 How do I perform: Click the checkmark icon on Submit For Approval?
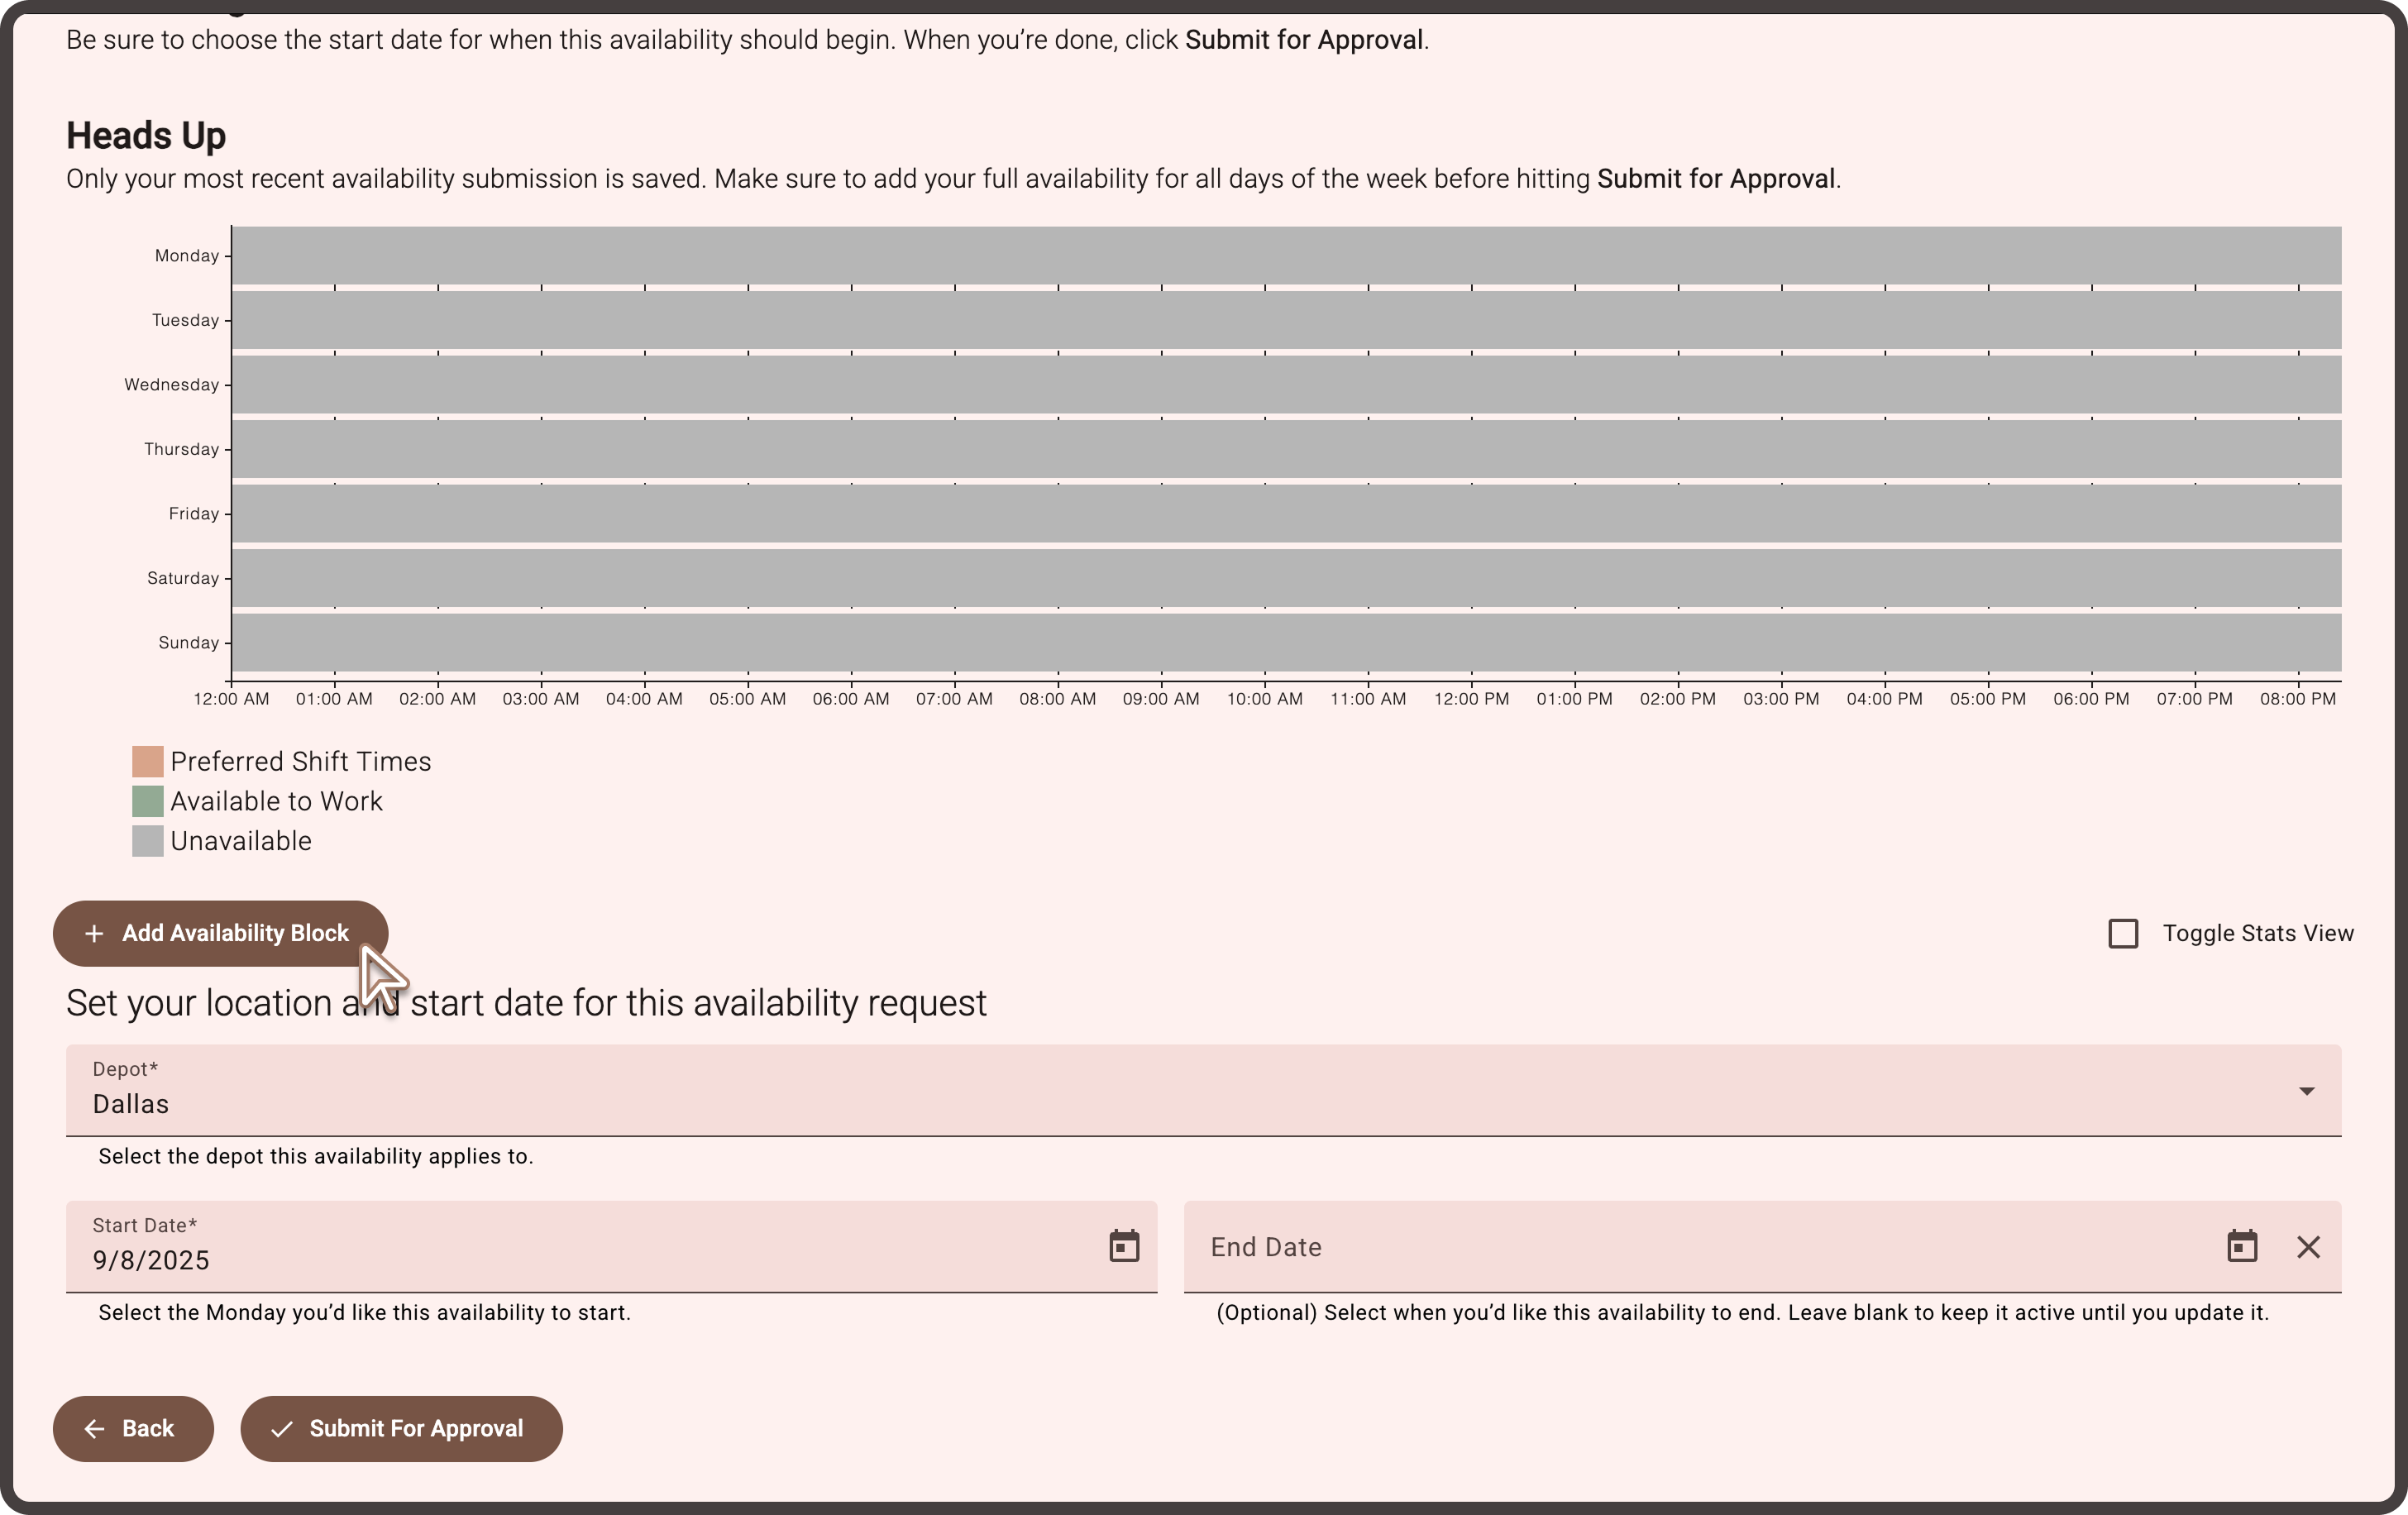282,1429
